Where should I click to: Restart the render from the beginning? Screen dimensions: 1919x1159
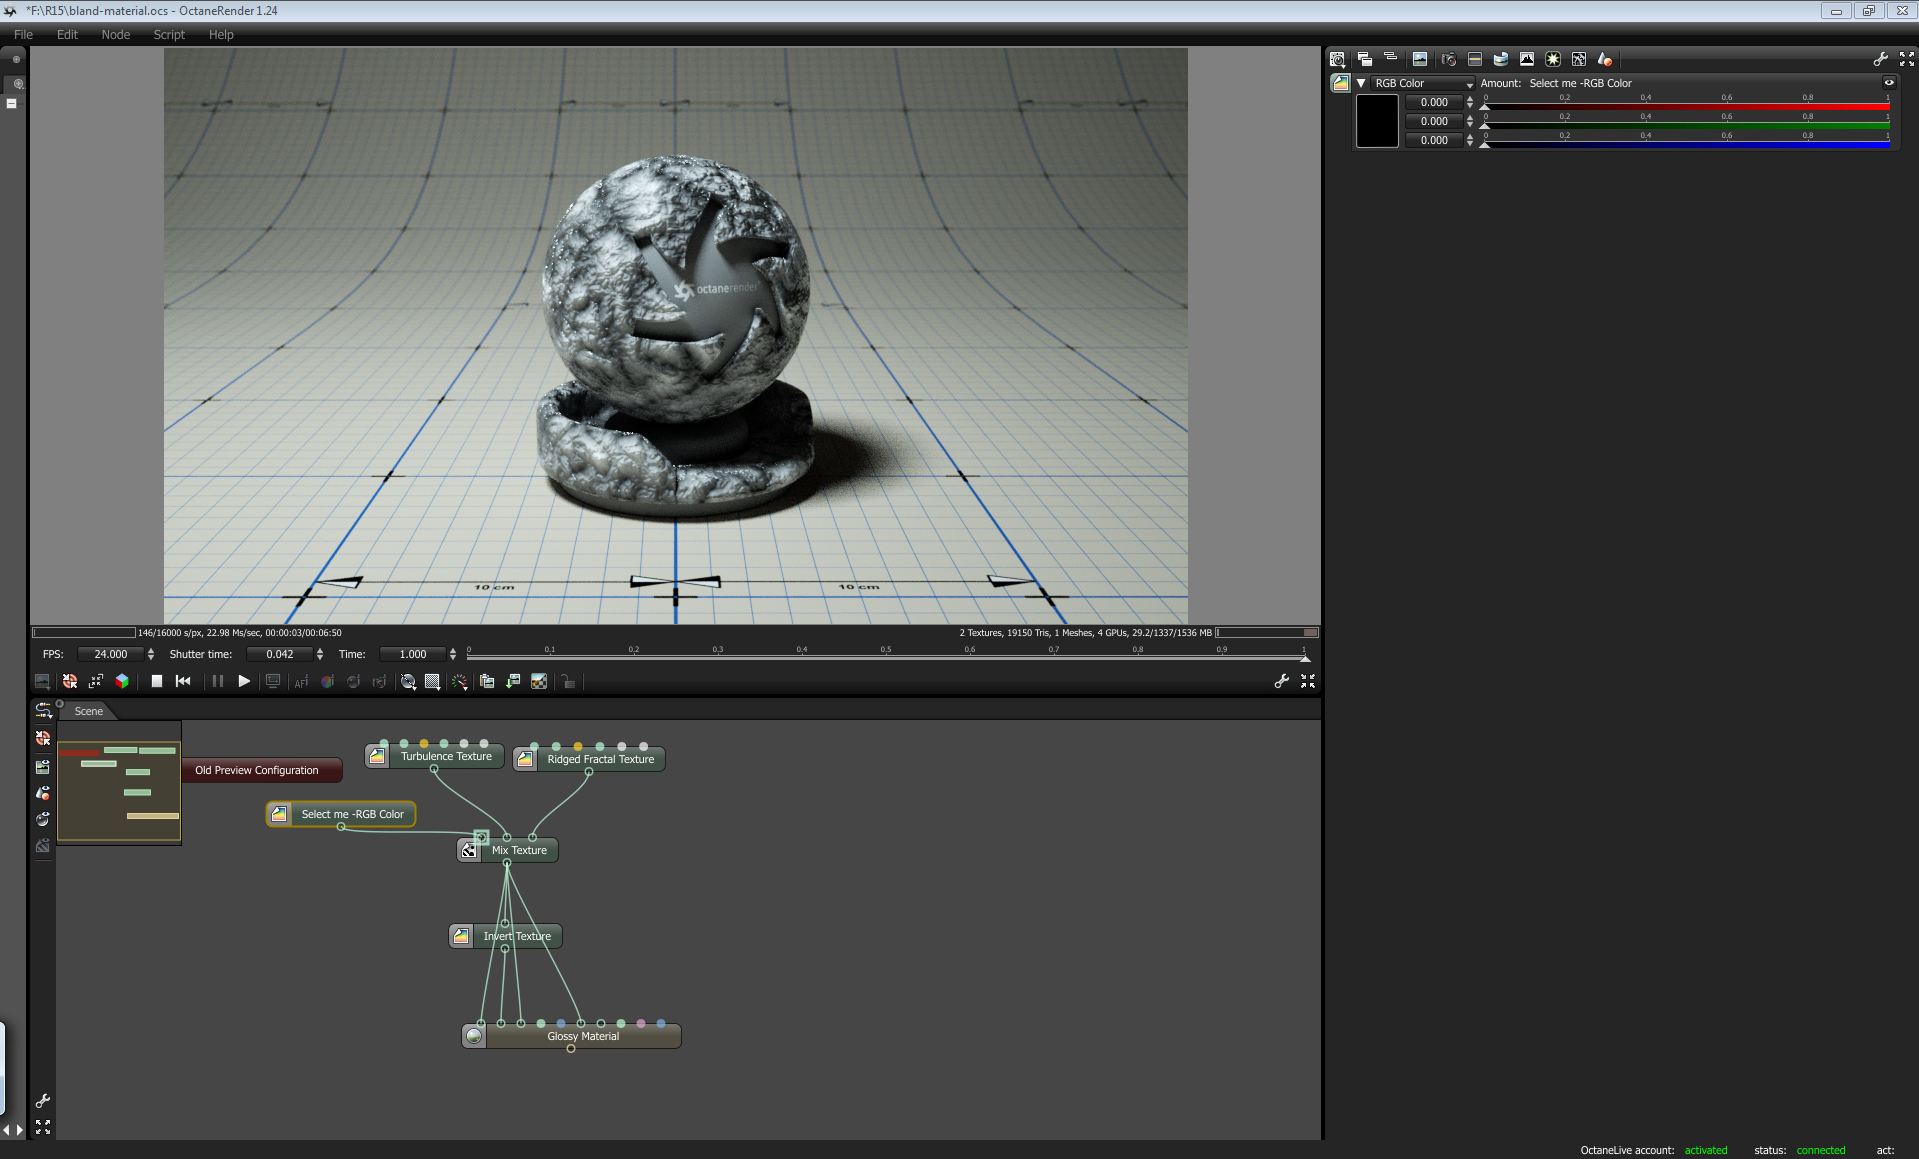pos(183,681)
